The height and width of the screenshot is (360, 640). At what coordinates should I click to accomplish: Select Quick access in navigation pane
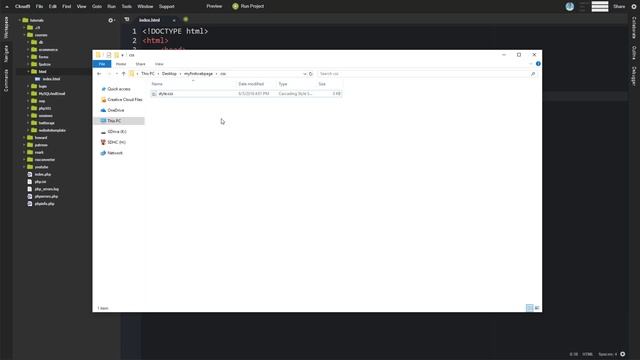(x=119, y=89)
